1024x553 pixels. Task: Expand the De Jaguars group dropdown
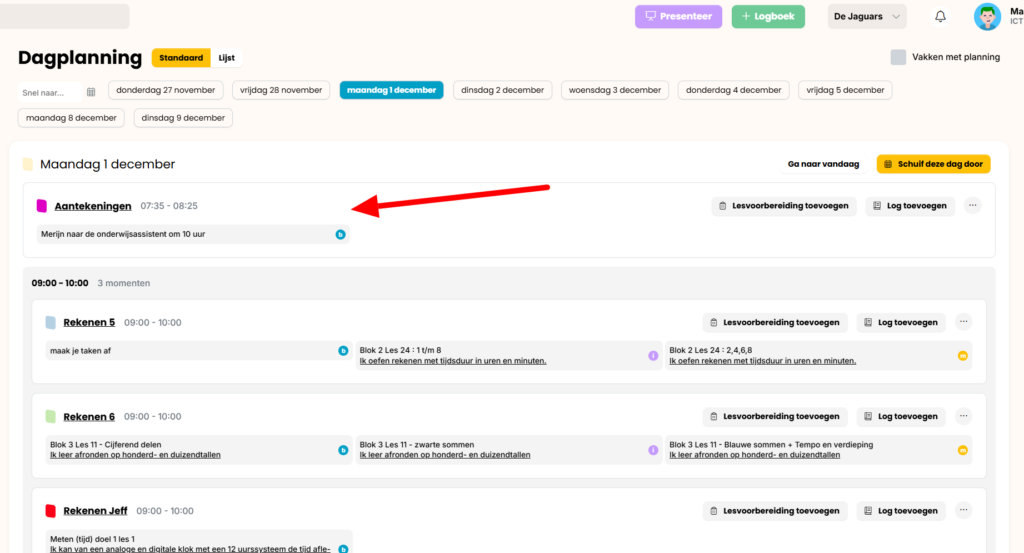click(866, 17)
